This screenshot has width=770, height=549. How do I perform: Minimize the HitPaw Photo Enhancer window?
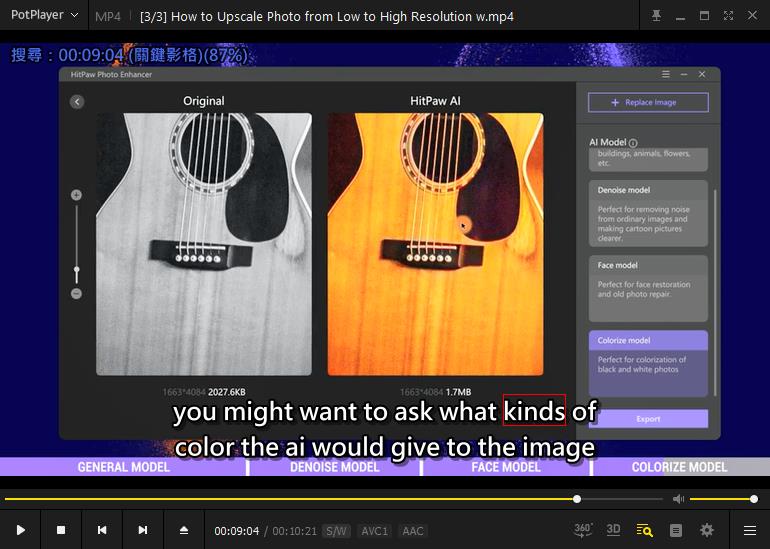click(684, 74)
